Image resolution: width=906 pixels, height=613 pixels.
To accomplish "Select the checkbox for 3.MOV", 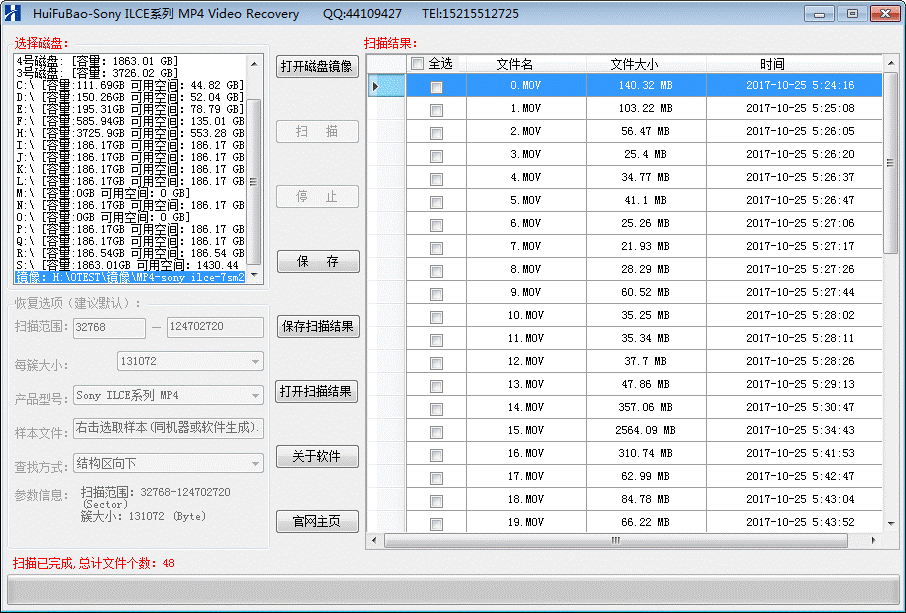I will [436, 156].
